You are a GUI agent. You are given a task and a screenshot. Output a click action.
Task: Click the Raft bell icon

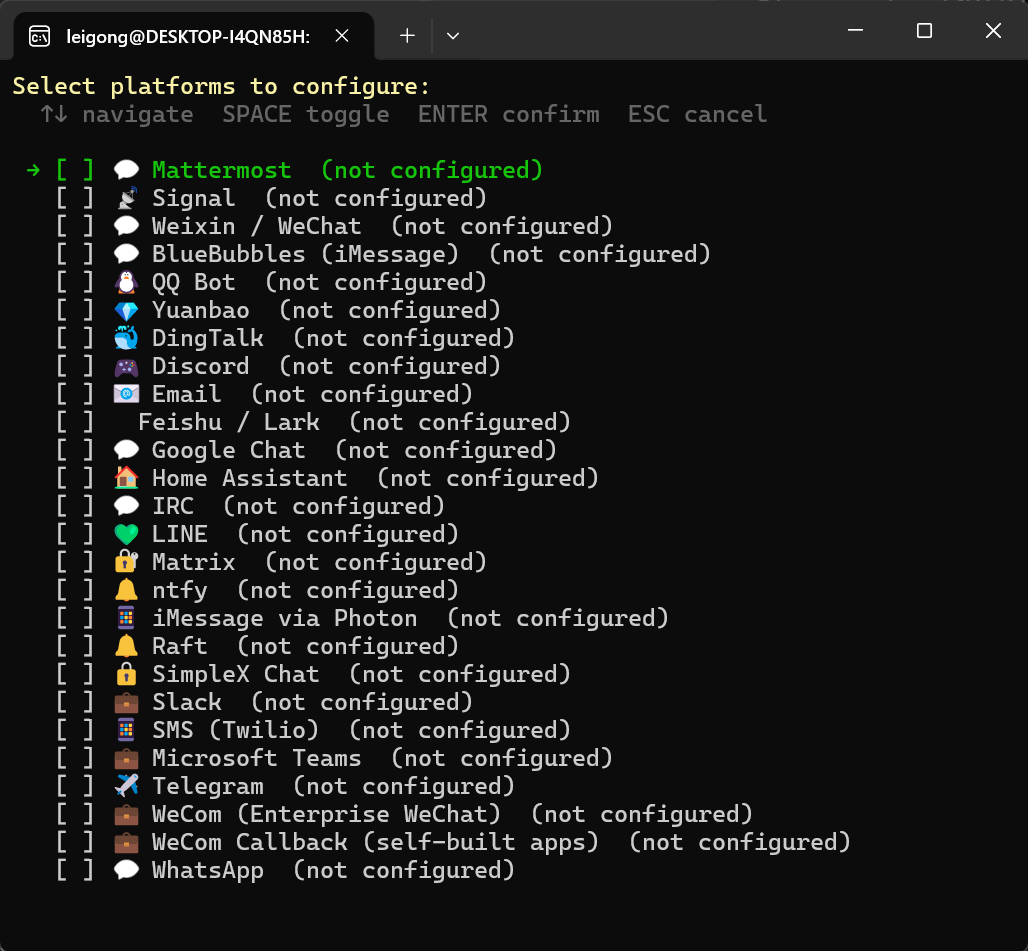click(127, 646)
